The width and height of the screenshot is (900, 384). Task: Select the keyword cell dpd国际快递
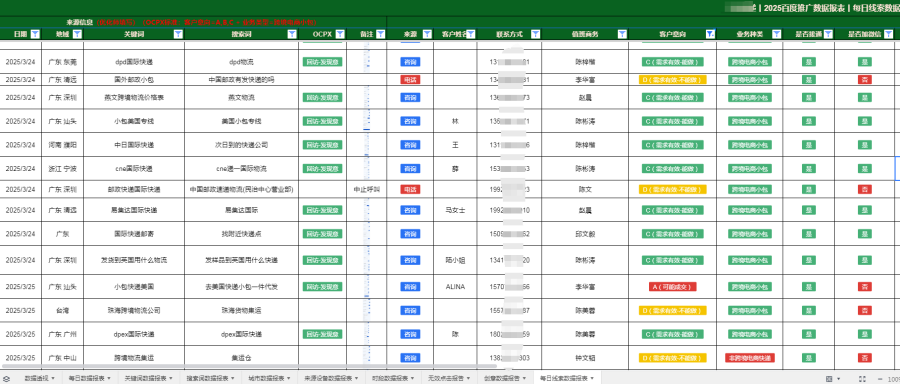pyautogui.click(x=134, y=61)
